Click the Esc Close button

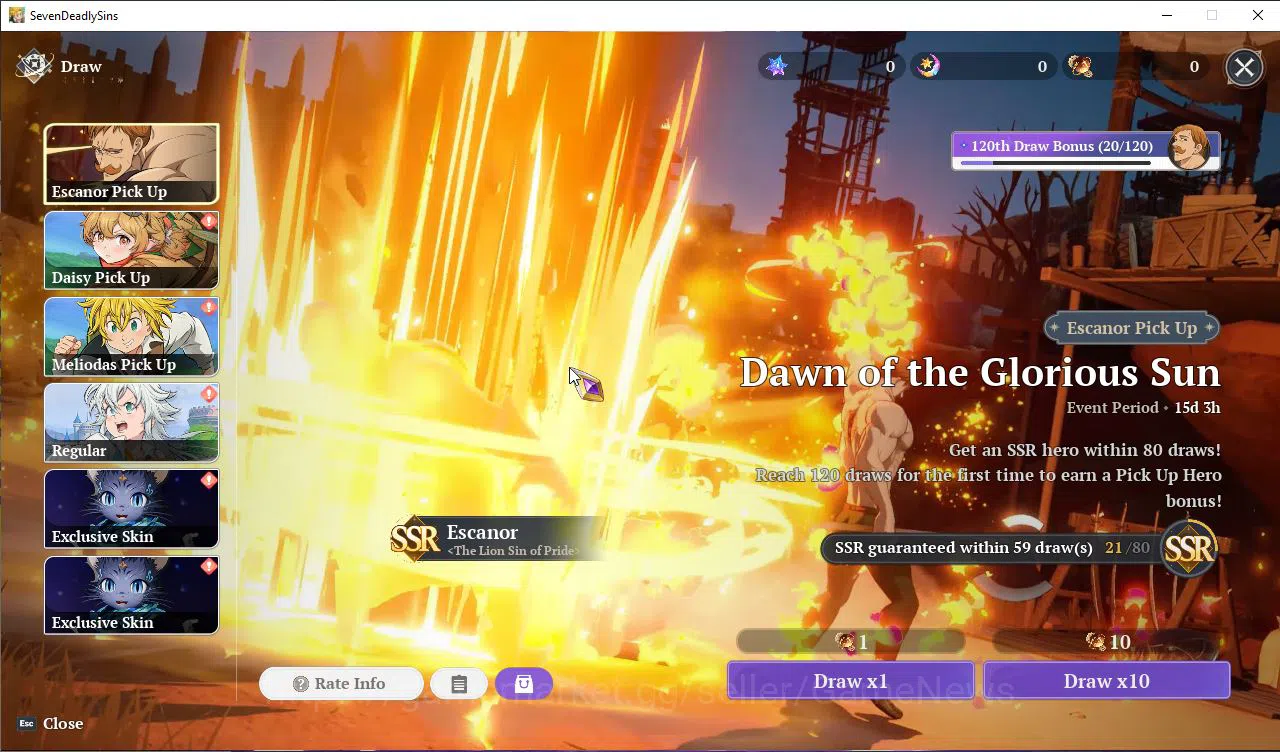pyautogui.click(x=51, y=724)
